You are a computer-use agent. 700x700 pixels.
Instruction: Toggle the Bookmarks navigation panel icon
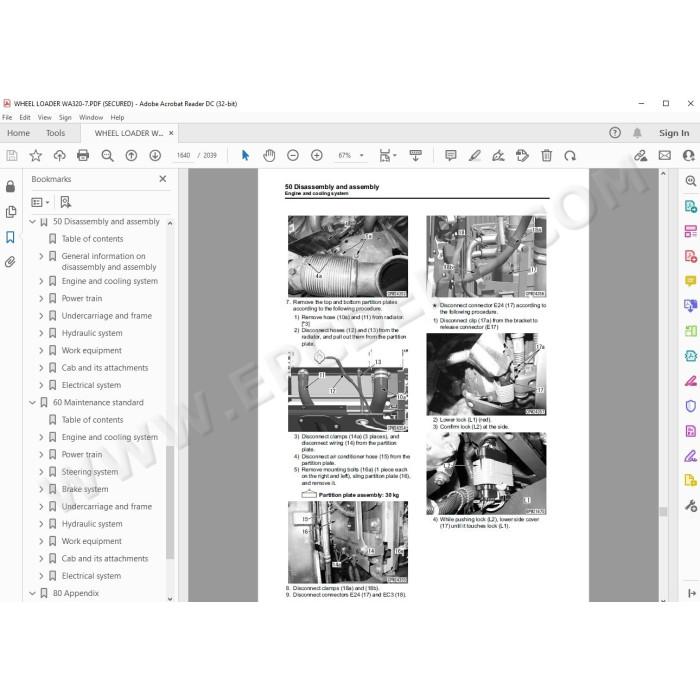[x=10, y=237]
